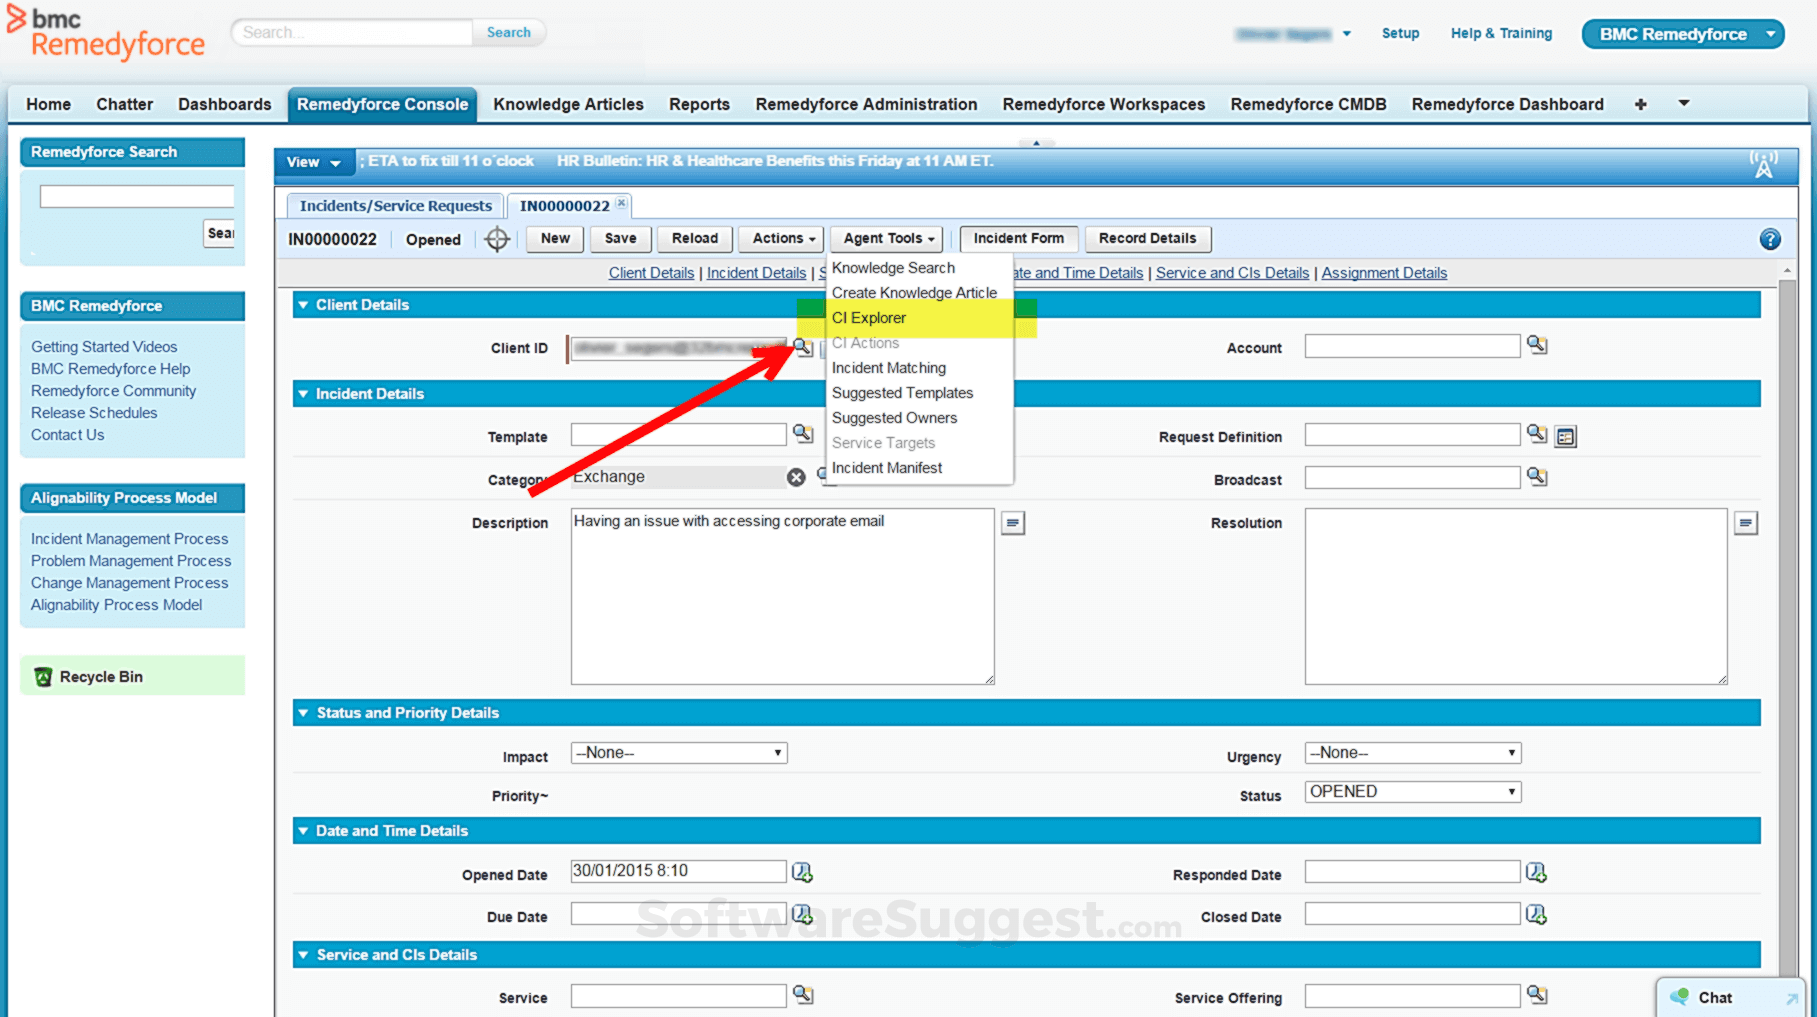Image resolution: width=1817 pixels, height=1017 pixels.
Task: Click the New button
Action: pos(555,238)
